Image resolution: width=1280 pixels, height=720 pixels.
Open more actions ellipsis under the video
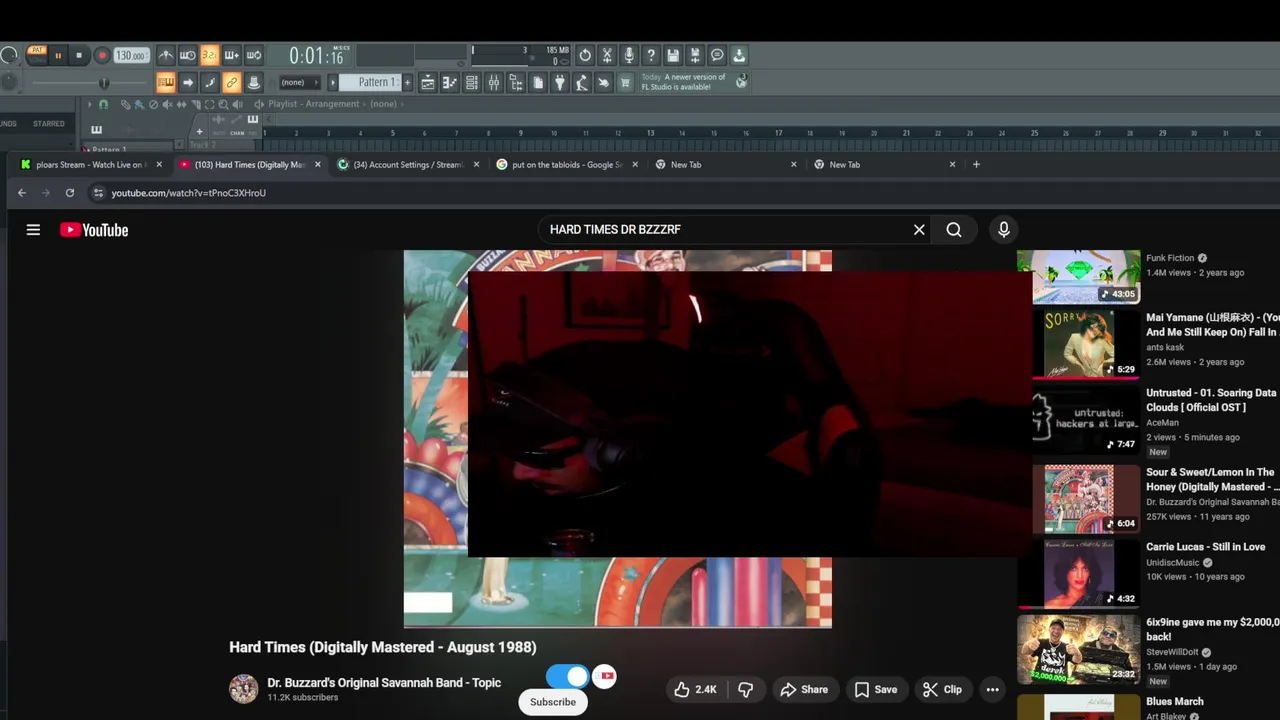tap(992, 689)
